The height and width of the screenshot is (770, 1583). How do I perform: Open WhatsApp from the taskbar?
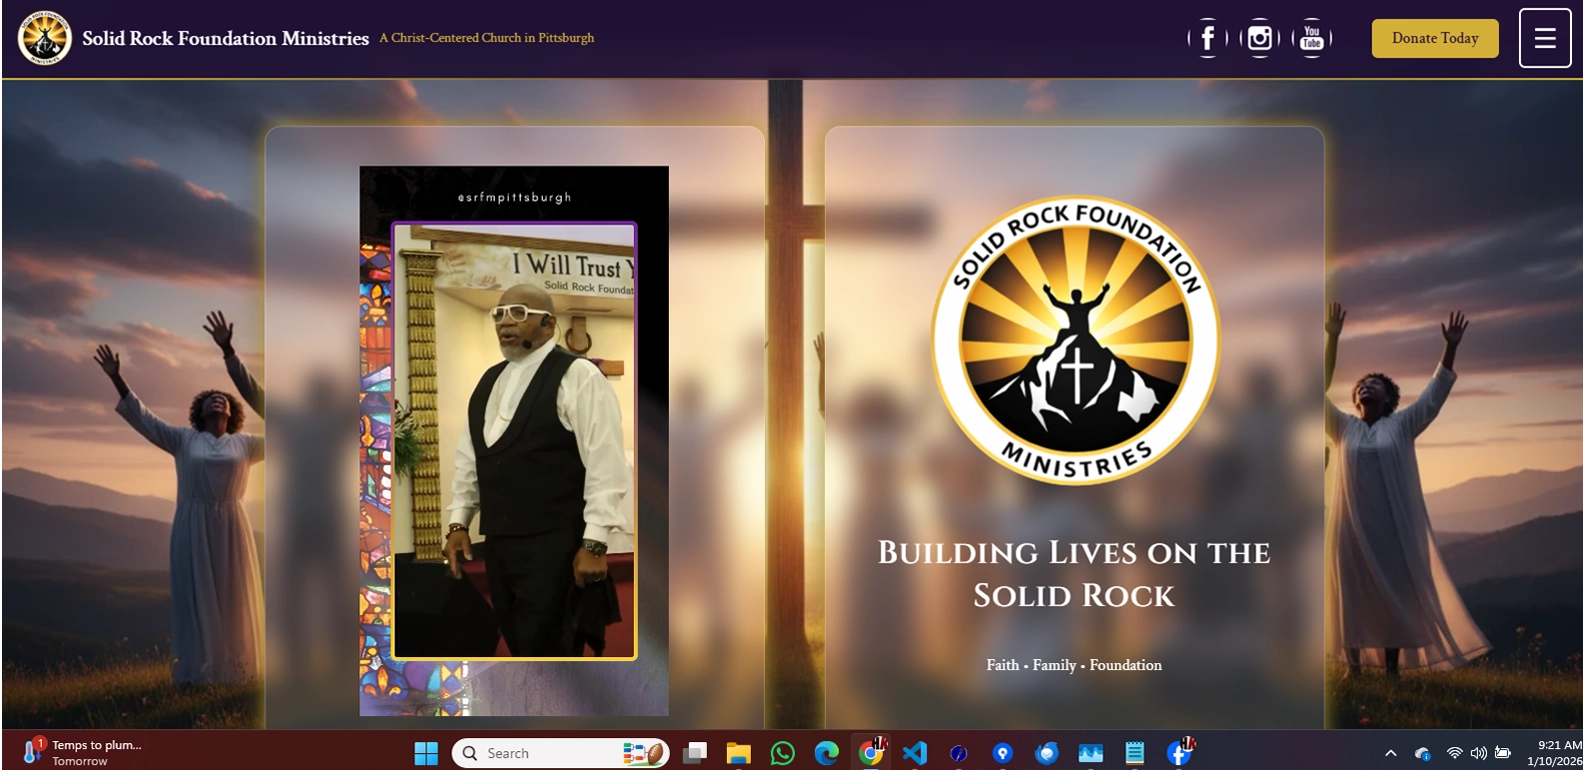pos(783,753)
